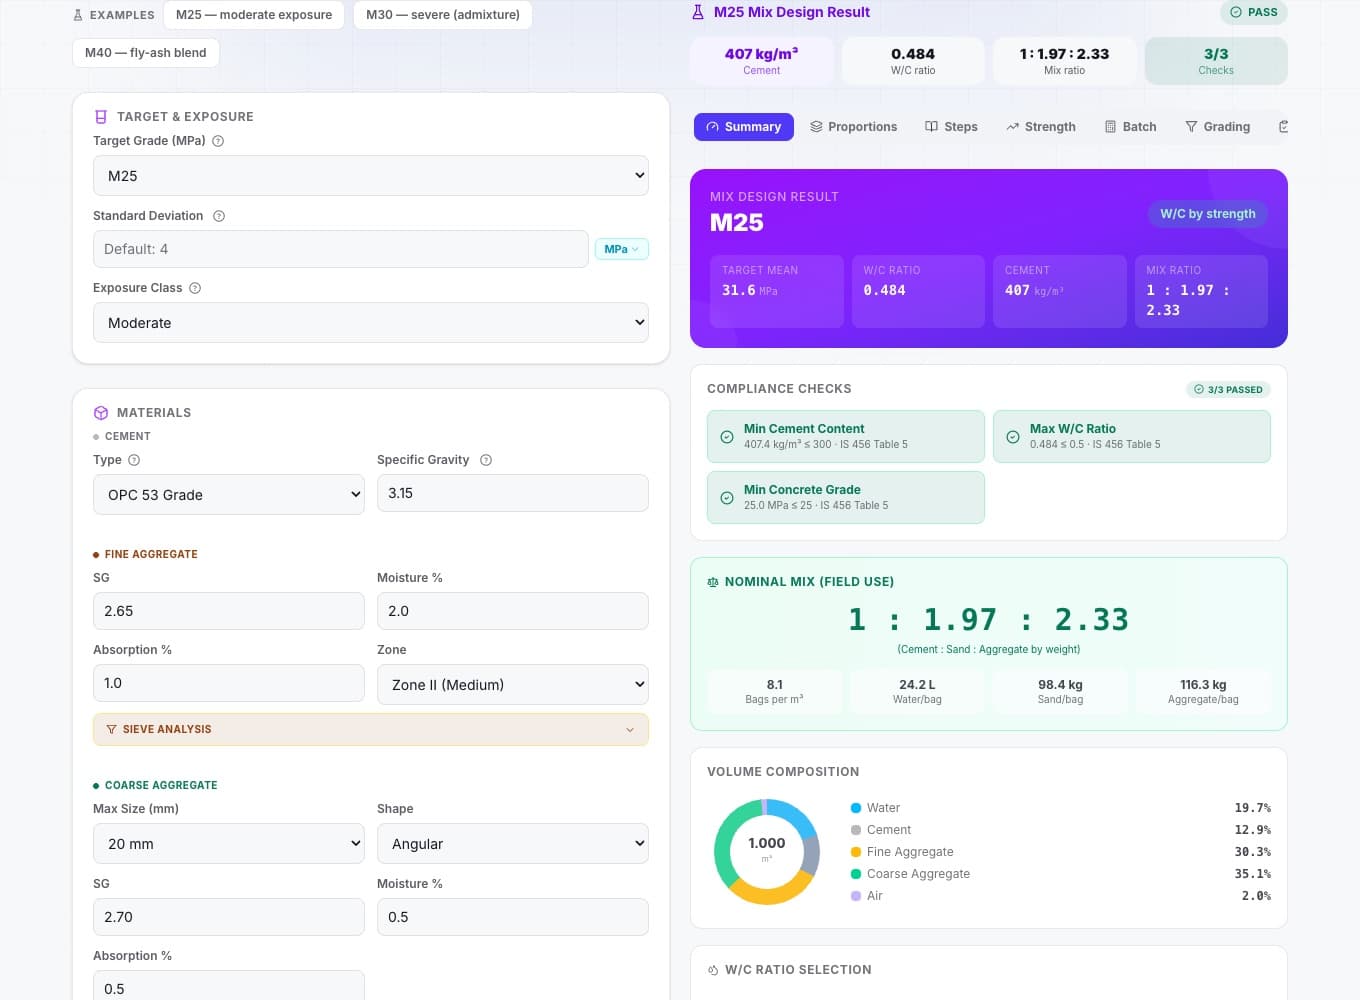Image resolution: width=1360 pixels, height=1000 pixels.
Task: Click the icon beside W/C Ratio Selection
Action: point(713,970)
